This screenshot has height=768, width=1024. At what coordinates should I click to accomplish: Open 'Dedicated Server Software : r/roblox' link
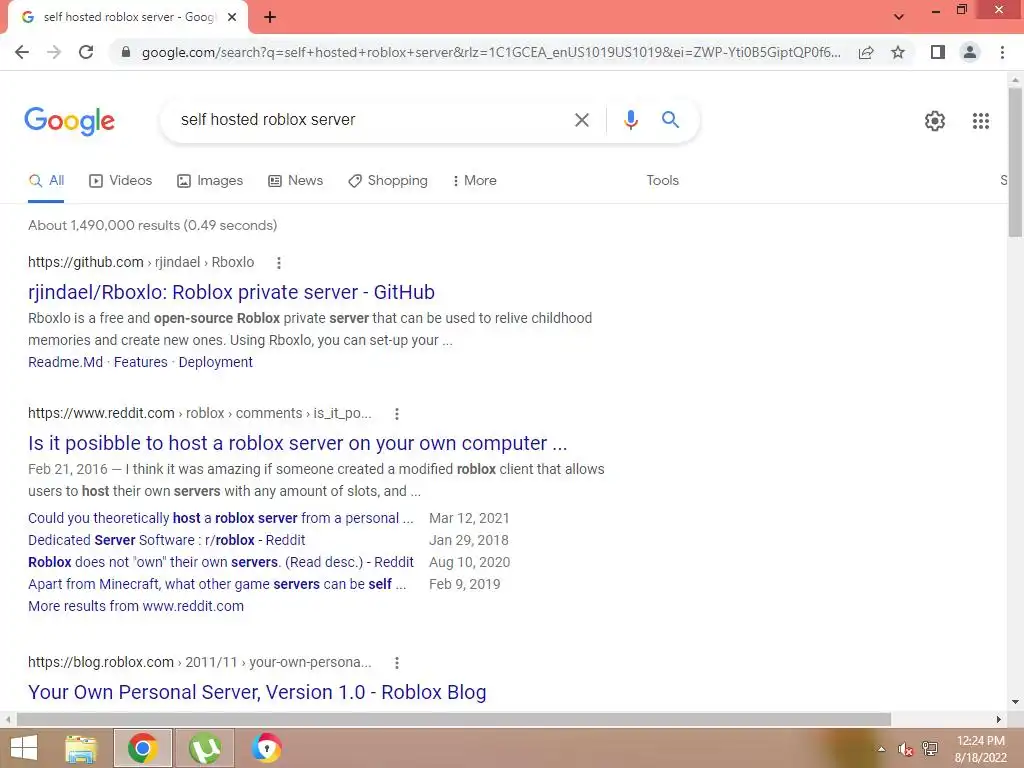click(x=167, y=541)
